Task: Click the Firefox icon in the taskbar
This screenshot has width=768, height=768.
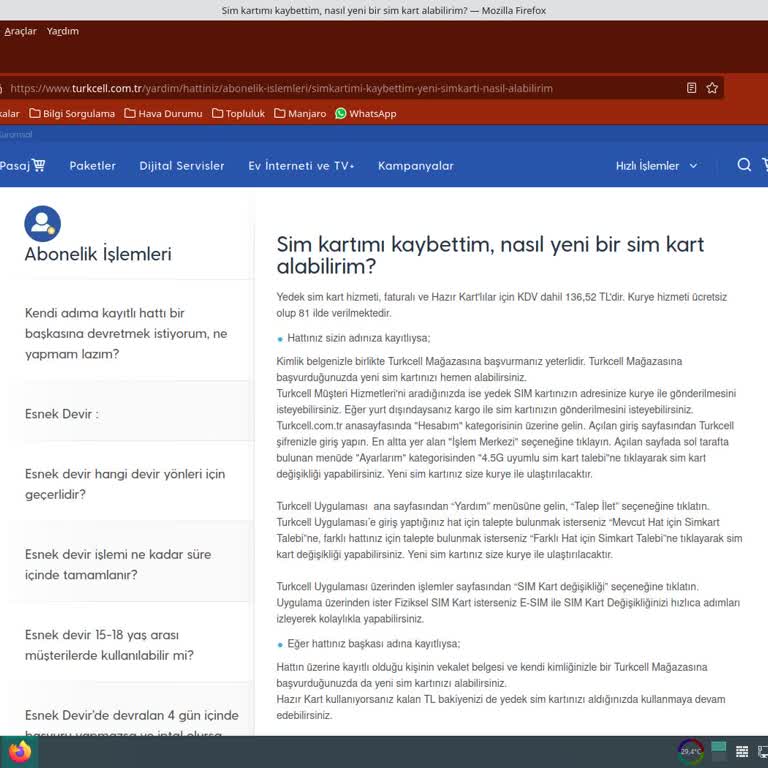Action: 20,752
